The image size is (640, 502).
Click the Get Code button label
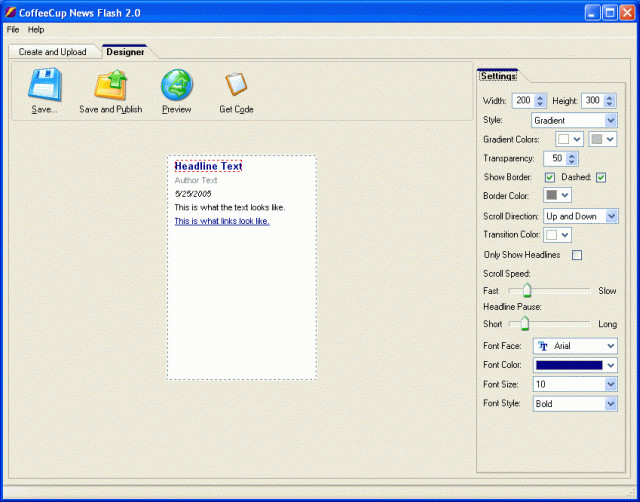pos(236,109)
